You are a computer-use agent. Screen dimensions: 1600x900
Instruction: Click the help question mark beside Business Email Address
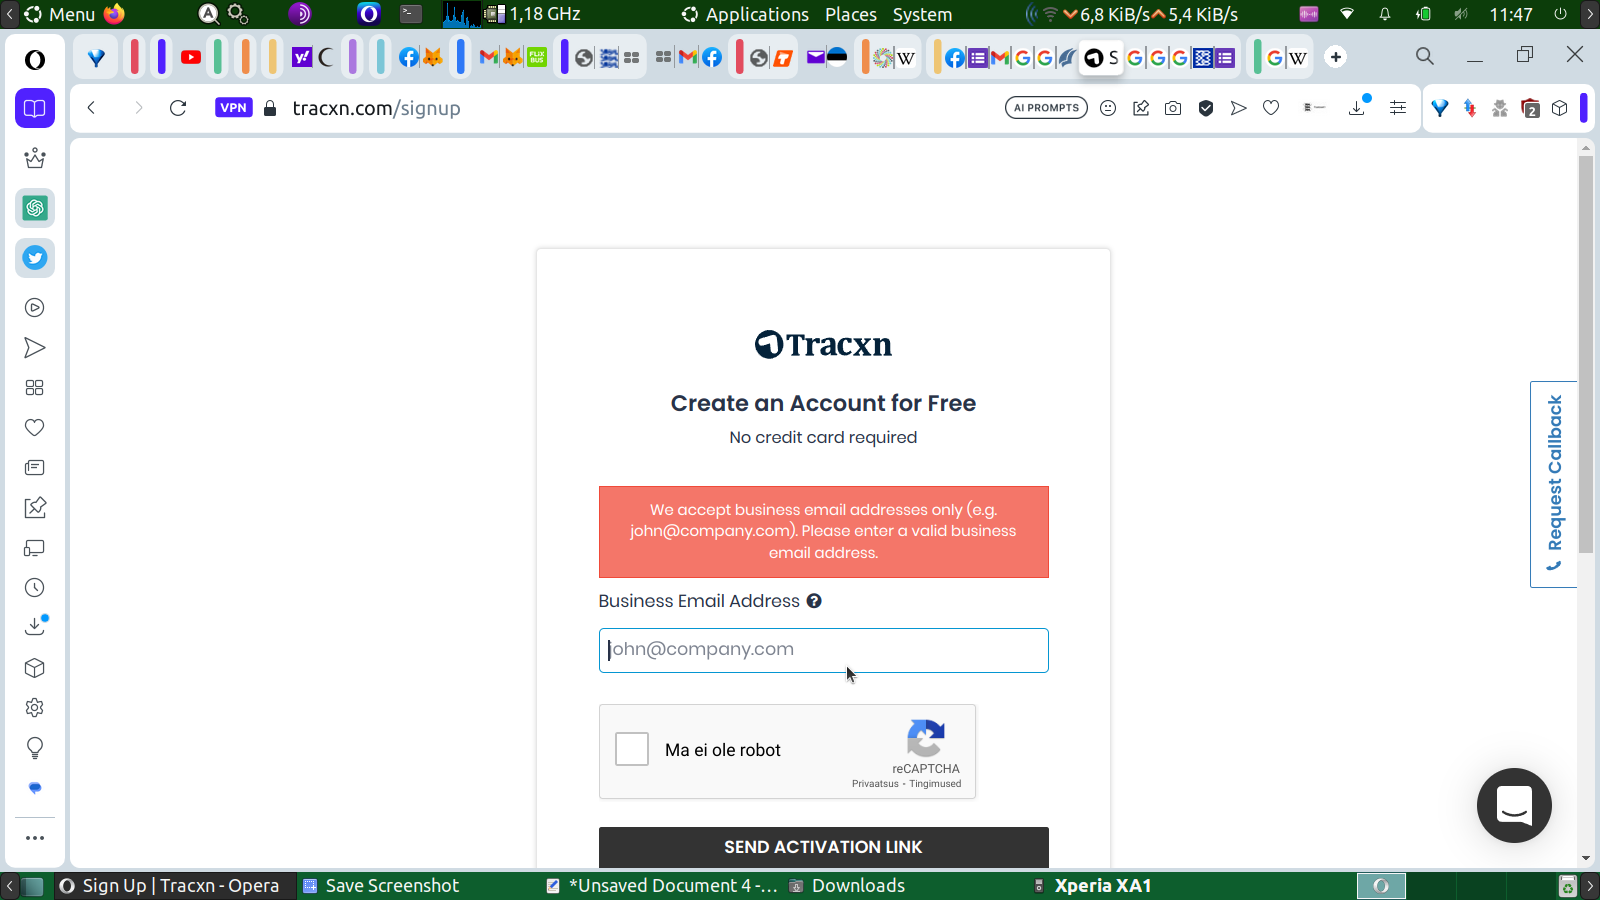(814, 601)
